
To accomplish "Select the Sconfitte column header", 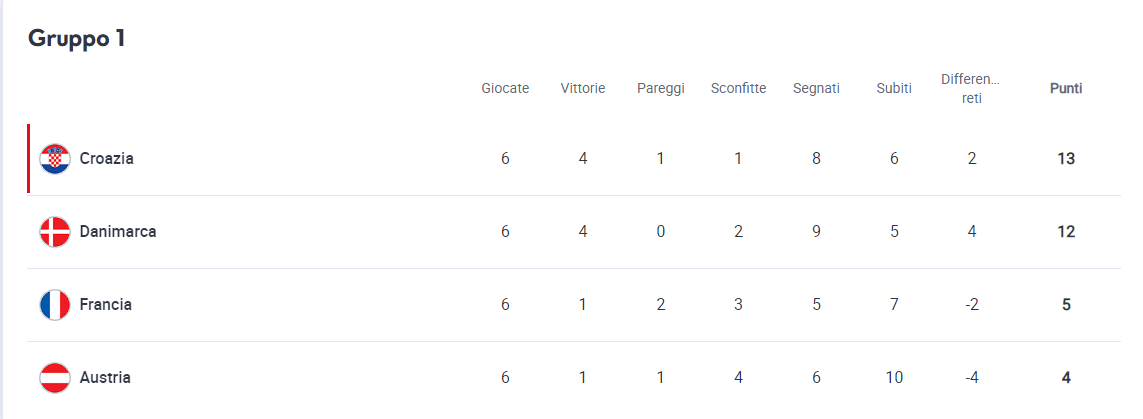I will pyautogui.click(x=738, y=89).
